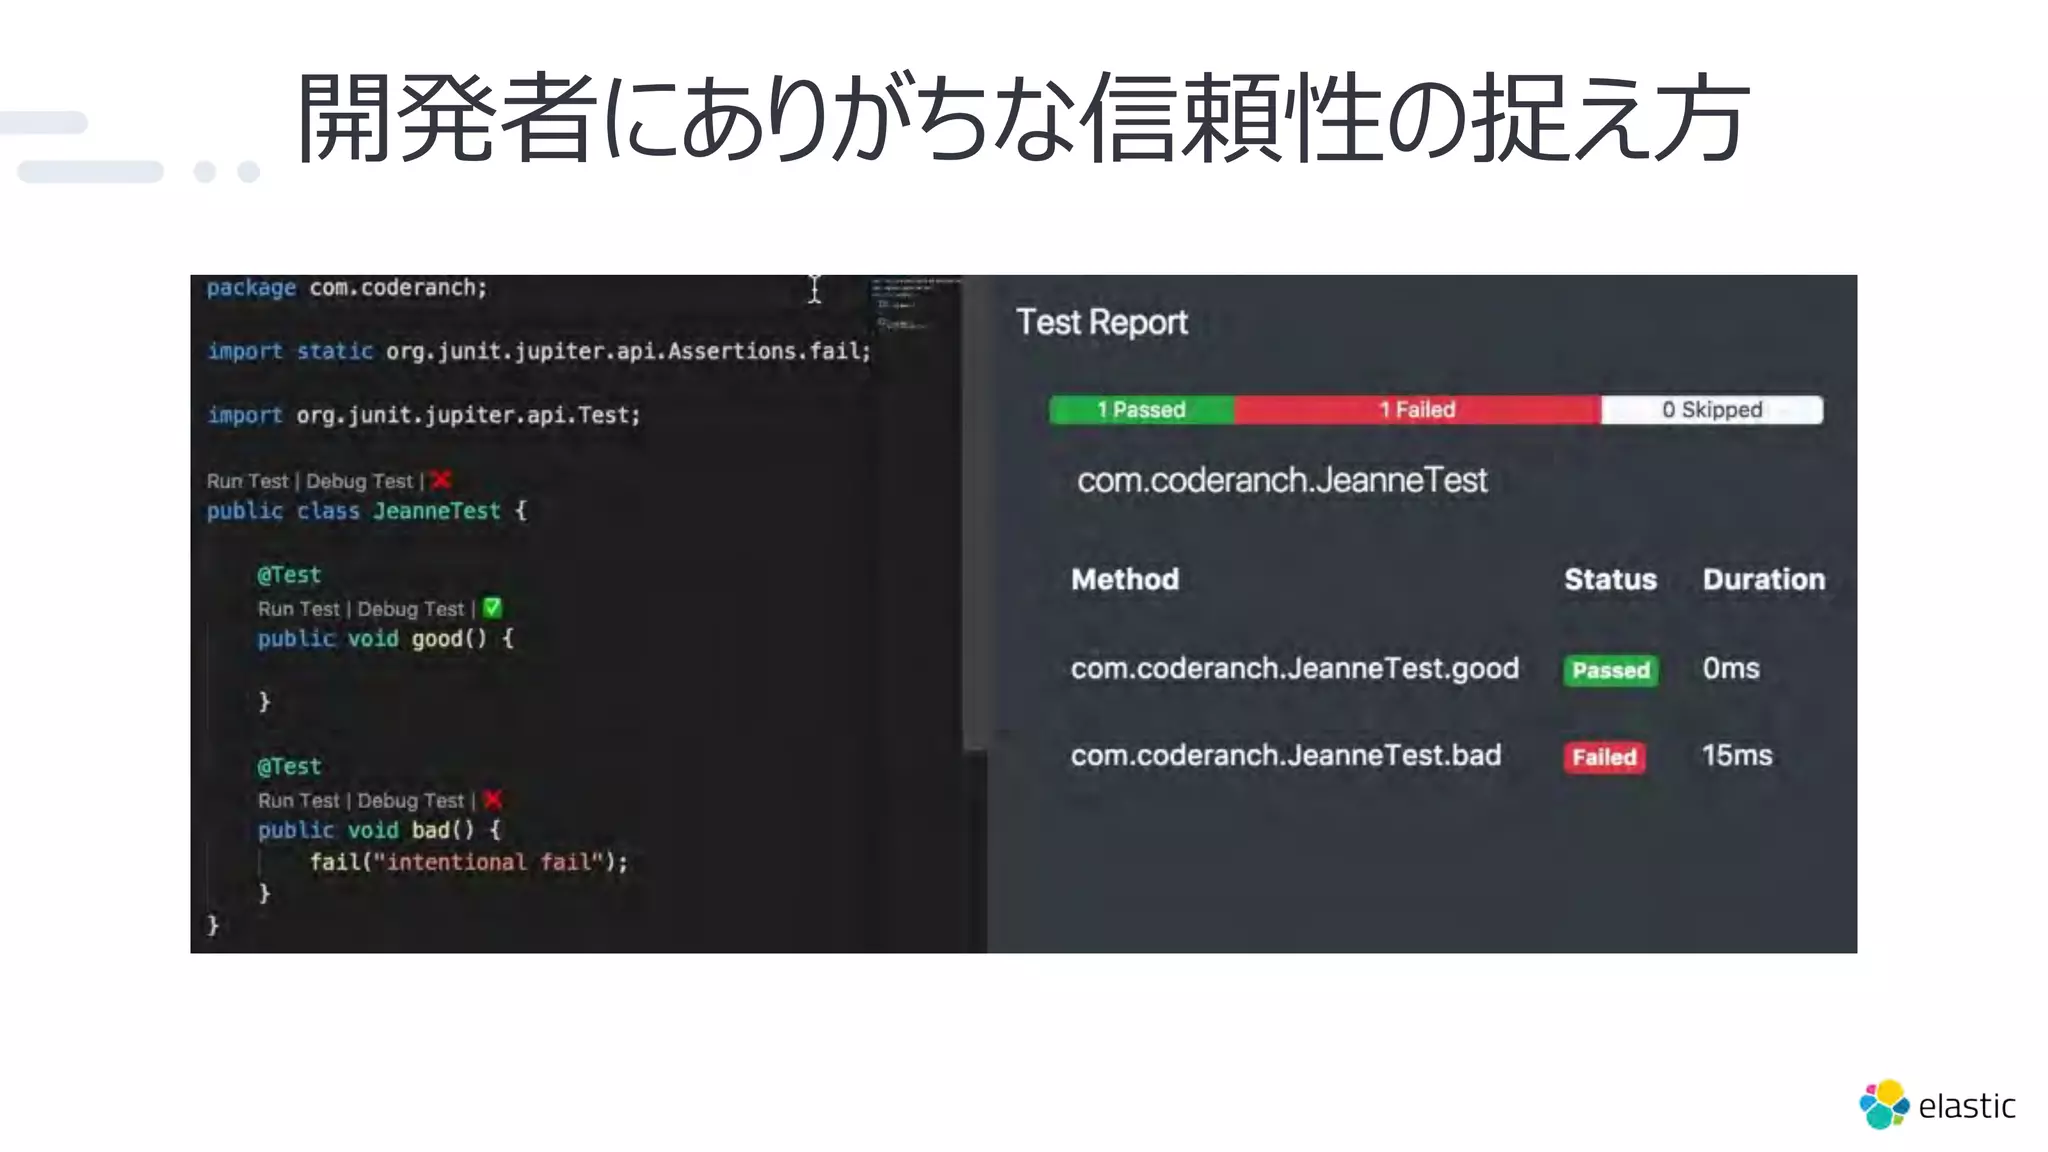Click Run Test above the JeanneTest class
Screen dimensions: 2048x1152
(x=247, y=481)
